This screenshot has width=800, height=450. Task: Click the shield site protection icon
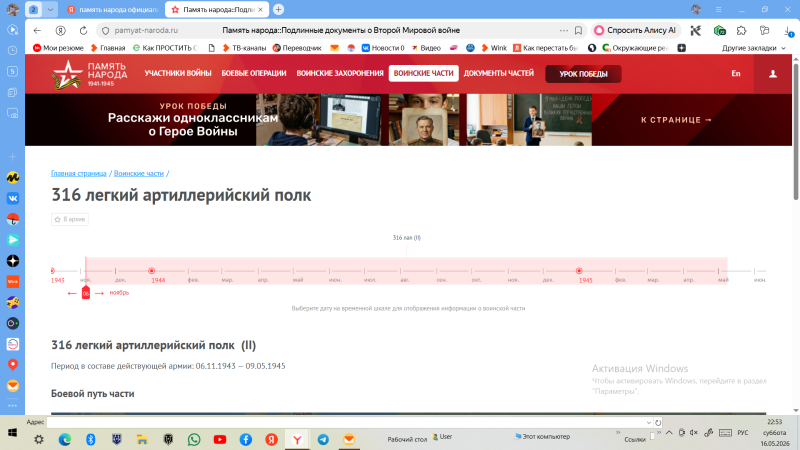pyautogui.click(x=106, y=31)
